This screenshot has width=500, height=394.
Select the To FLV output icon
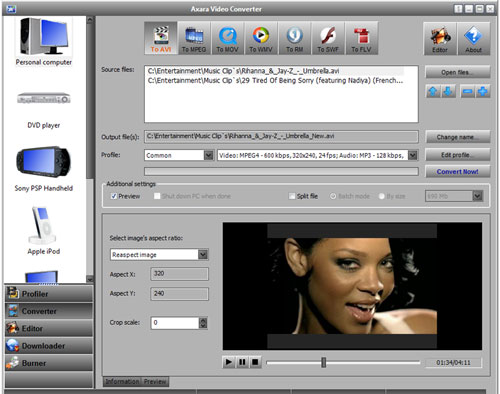361,38
